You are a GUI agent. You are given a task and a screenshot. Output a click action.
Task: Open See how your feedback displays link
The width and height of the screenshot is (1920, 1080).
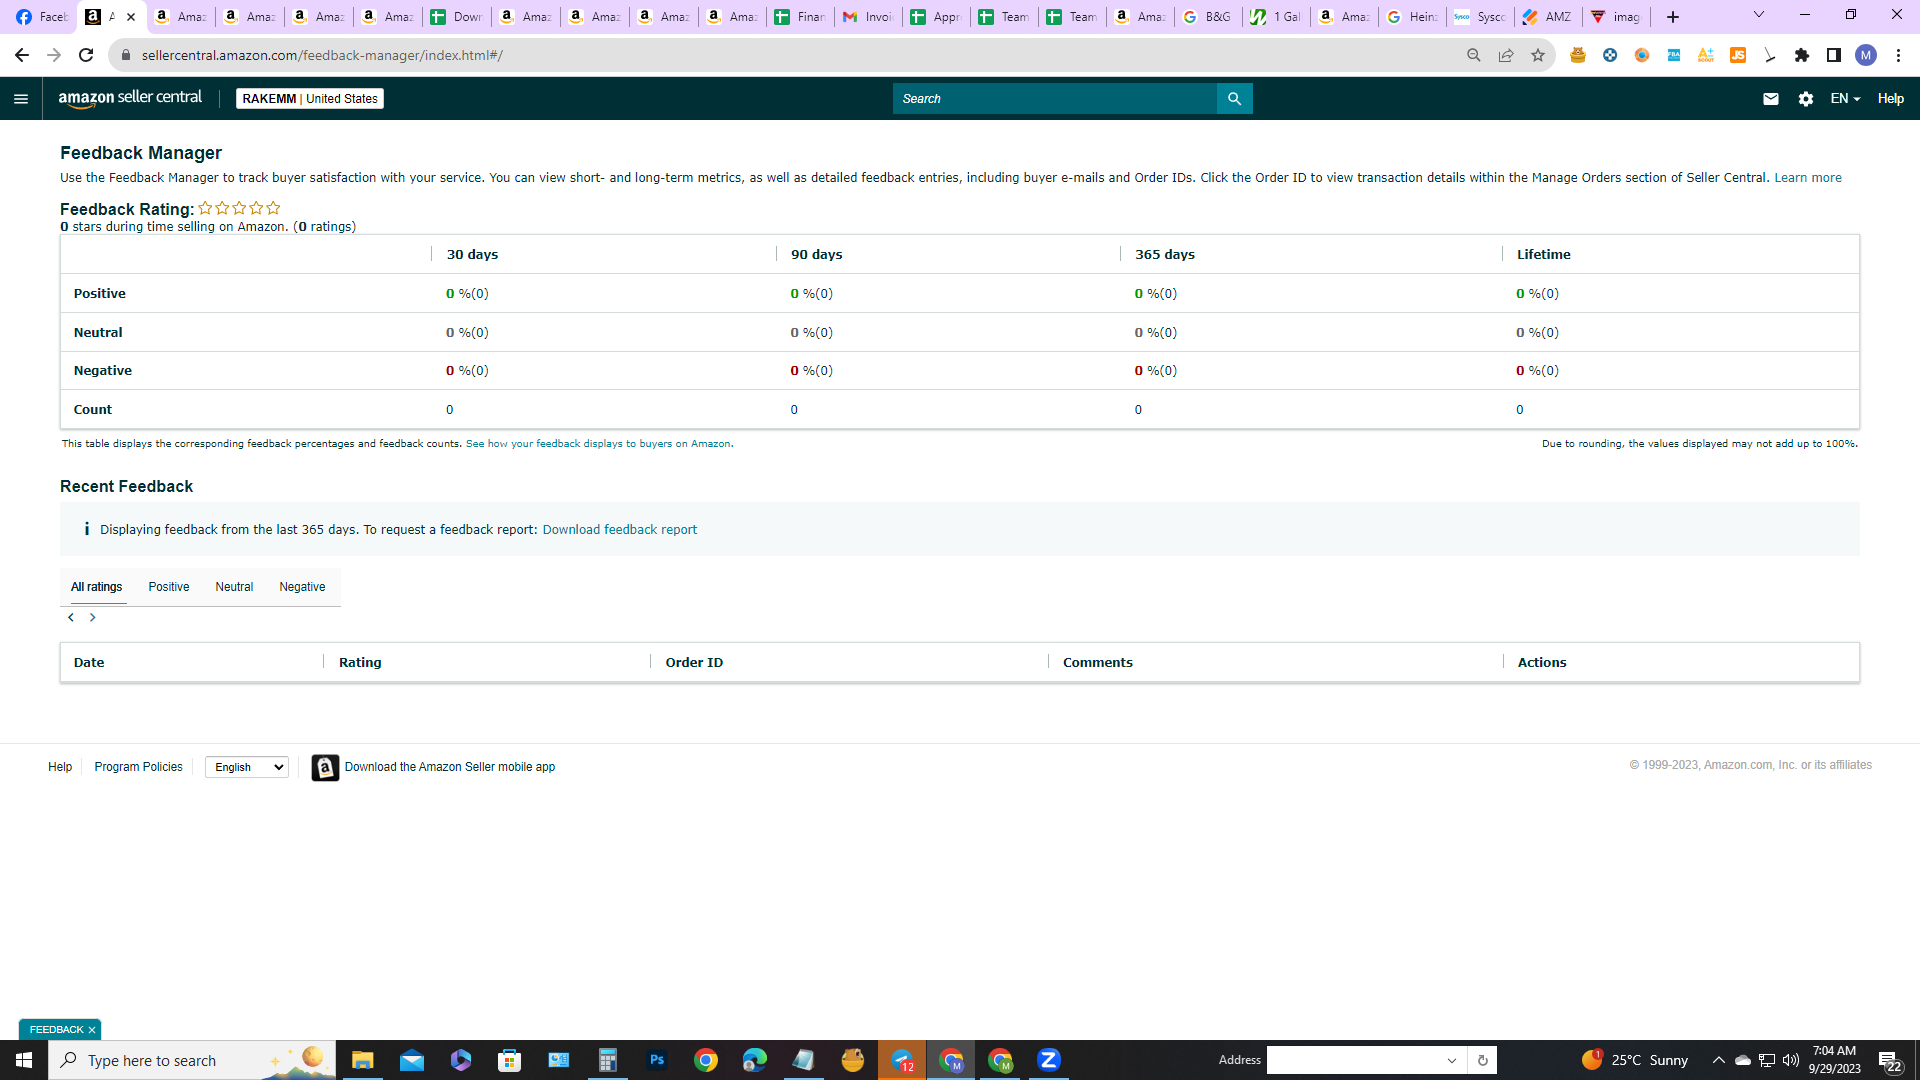(598, 444)
